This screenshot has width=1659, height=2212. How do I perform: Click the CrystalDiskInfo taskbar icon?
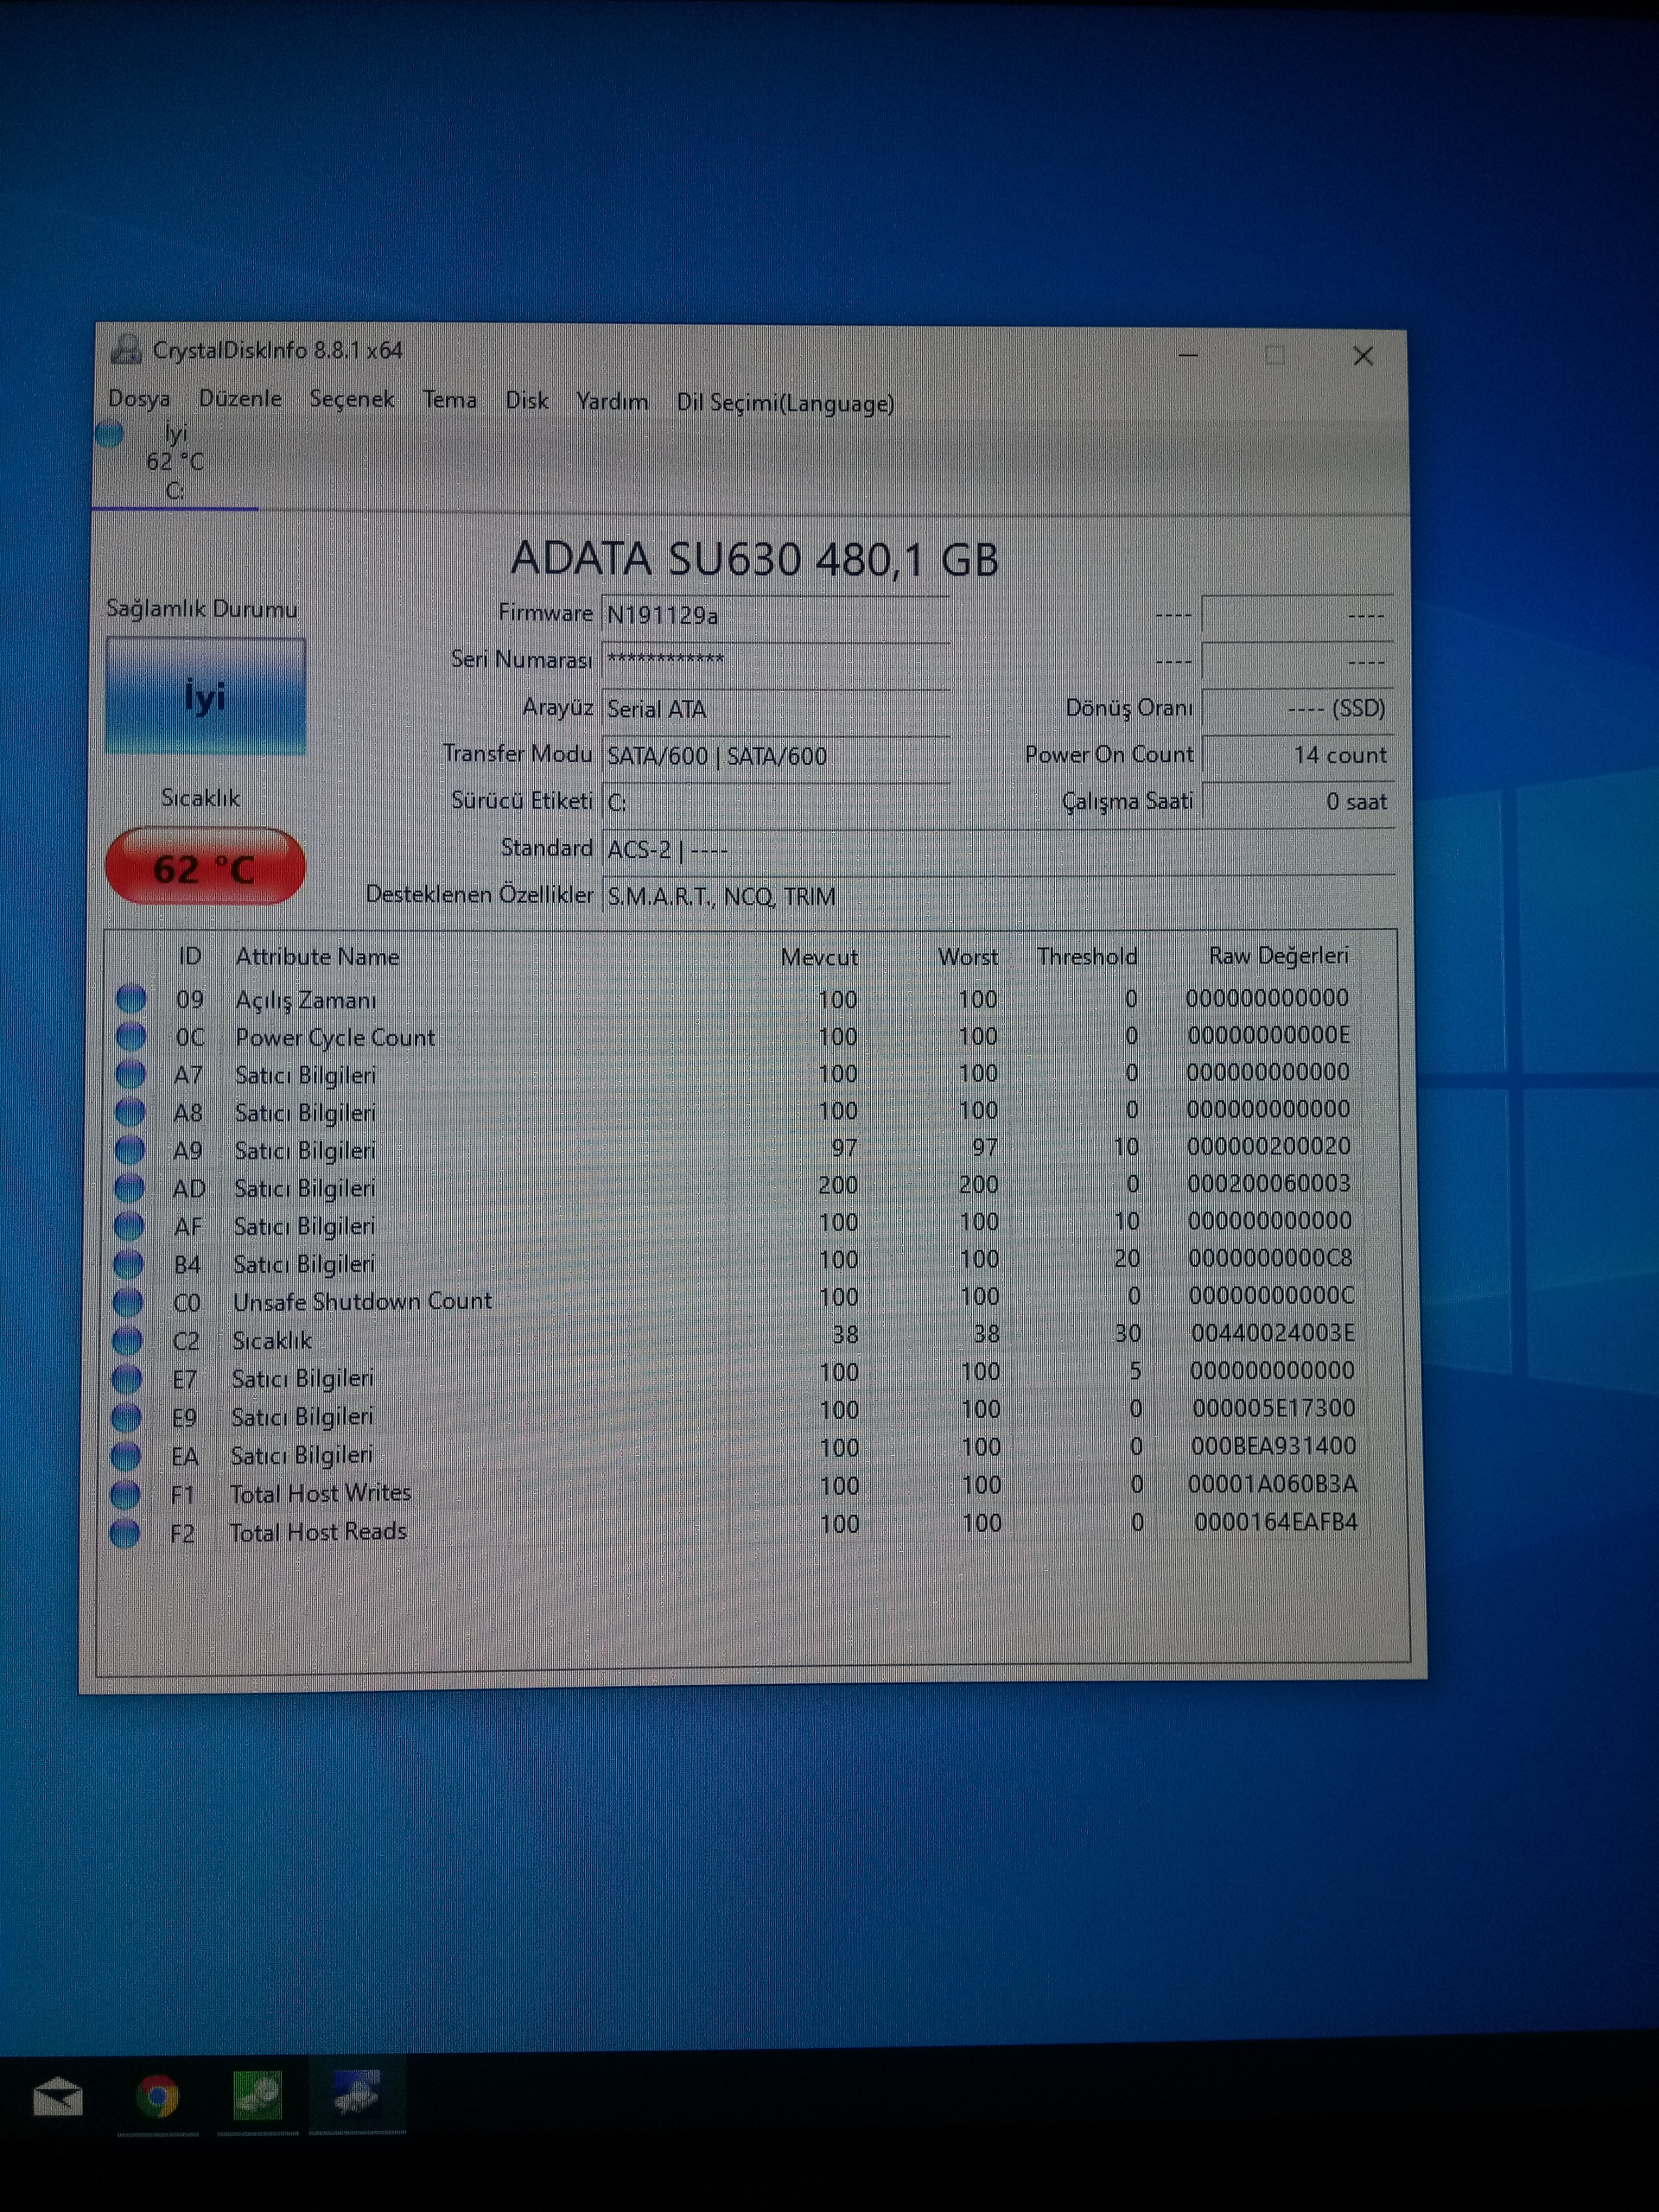(356, 2094)
